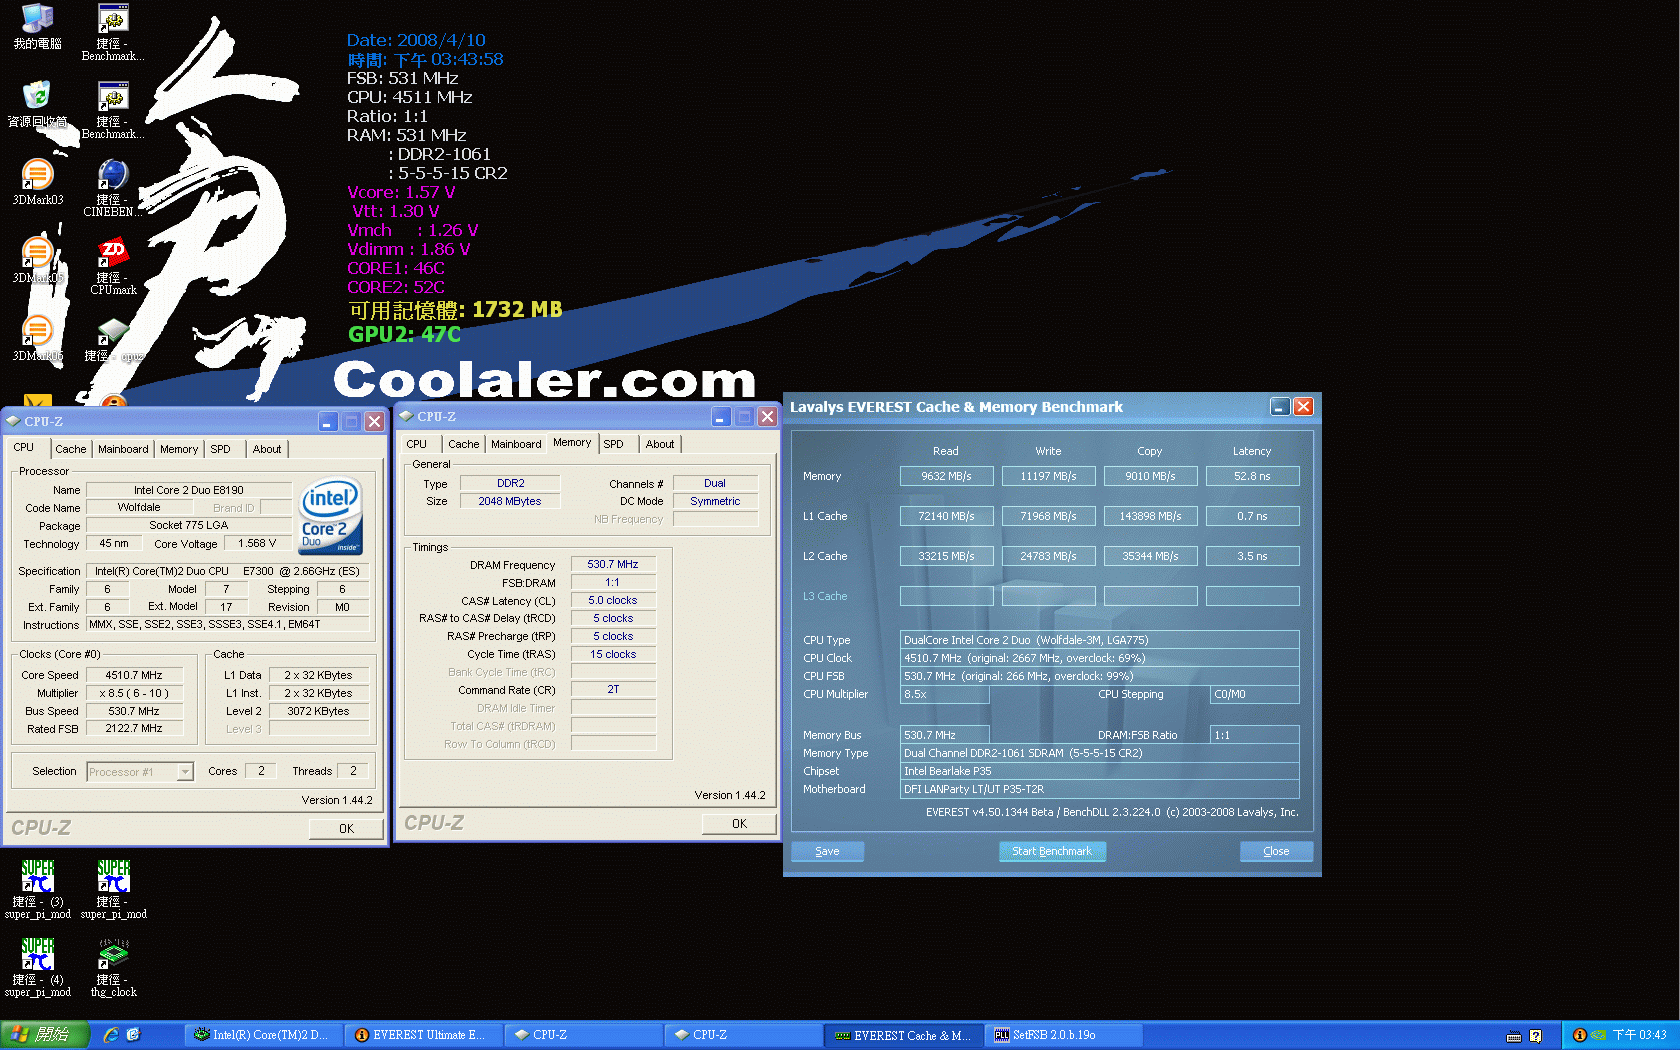Viewport: 1680px width, 1050px height.
Task: Select the 3DMark03 desktop shortcut
Action: click(x=37, y=181)
